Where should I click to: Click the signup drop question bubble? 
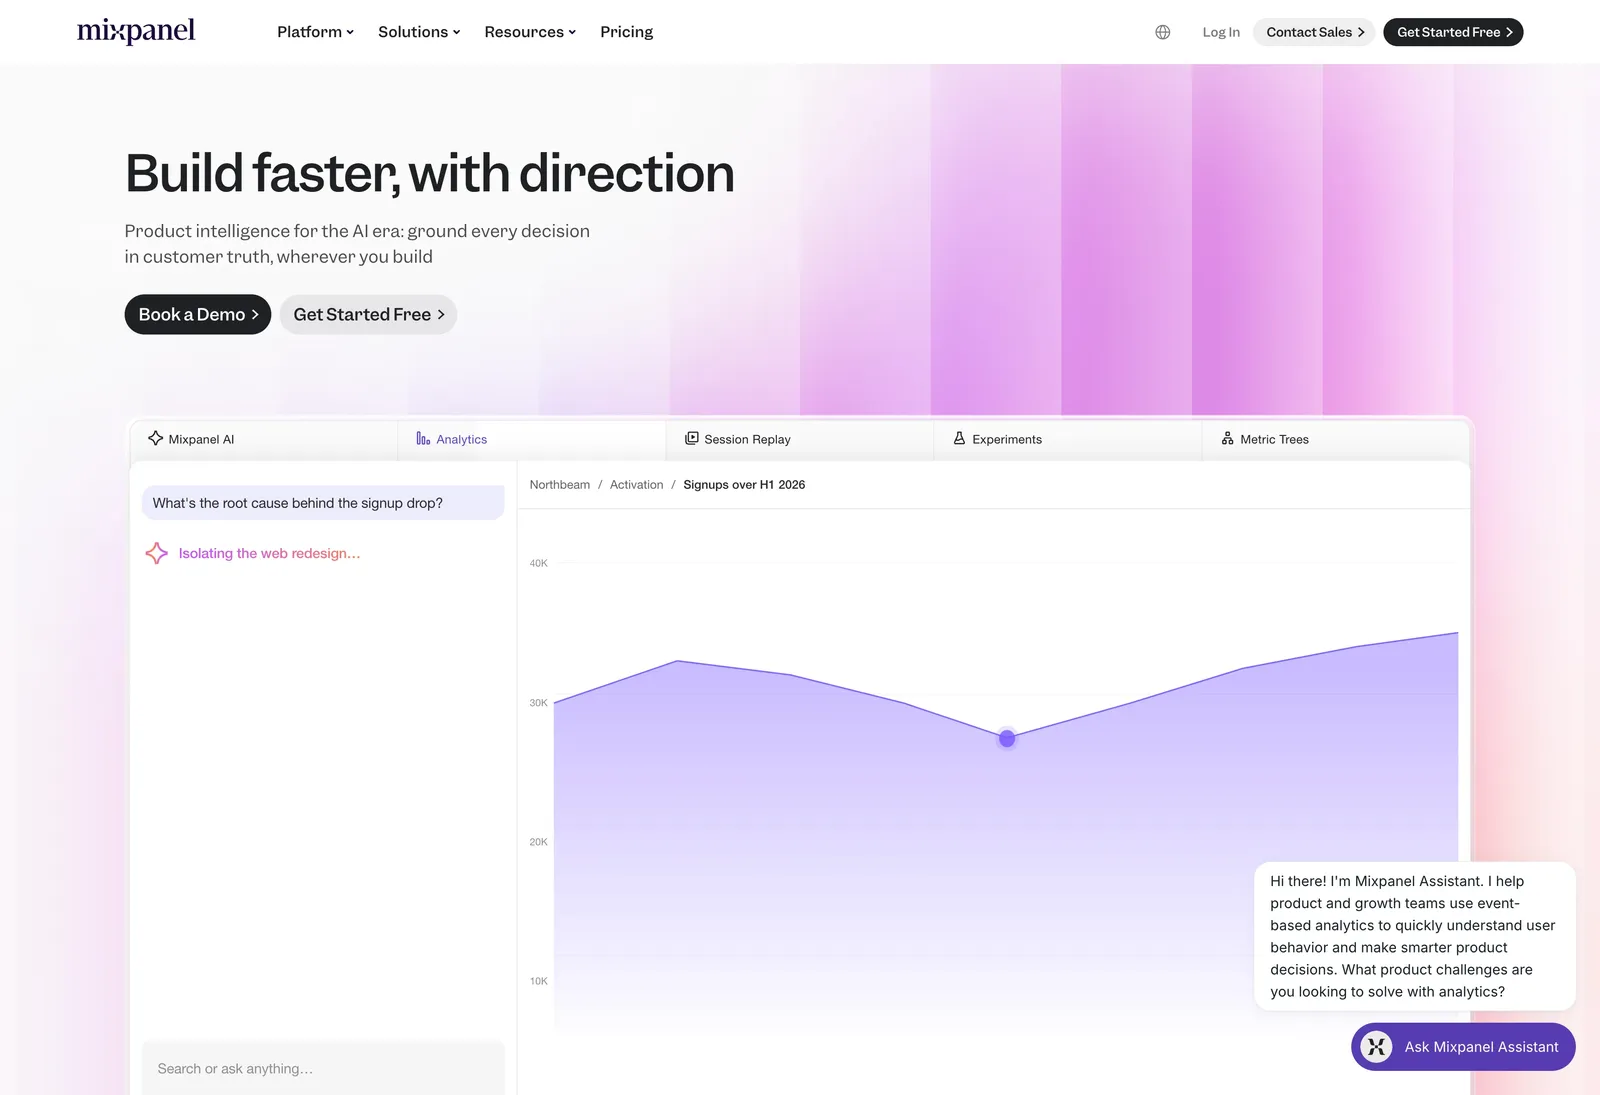(x=323, y=503)
